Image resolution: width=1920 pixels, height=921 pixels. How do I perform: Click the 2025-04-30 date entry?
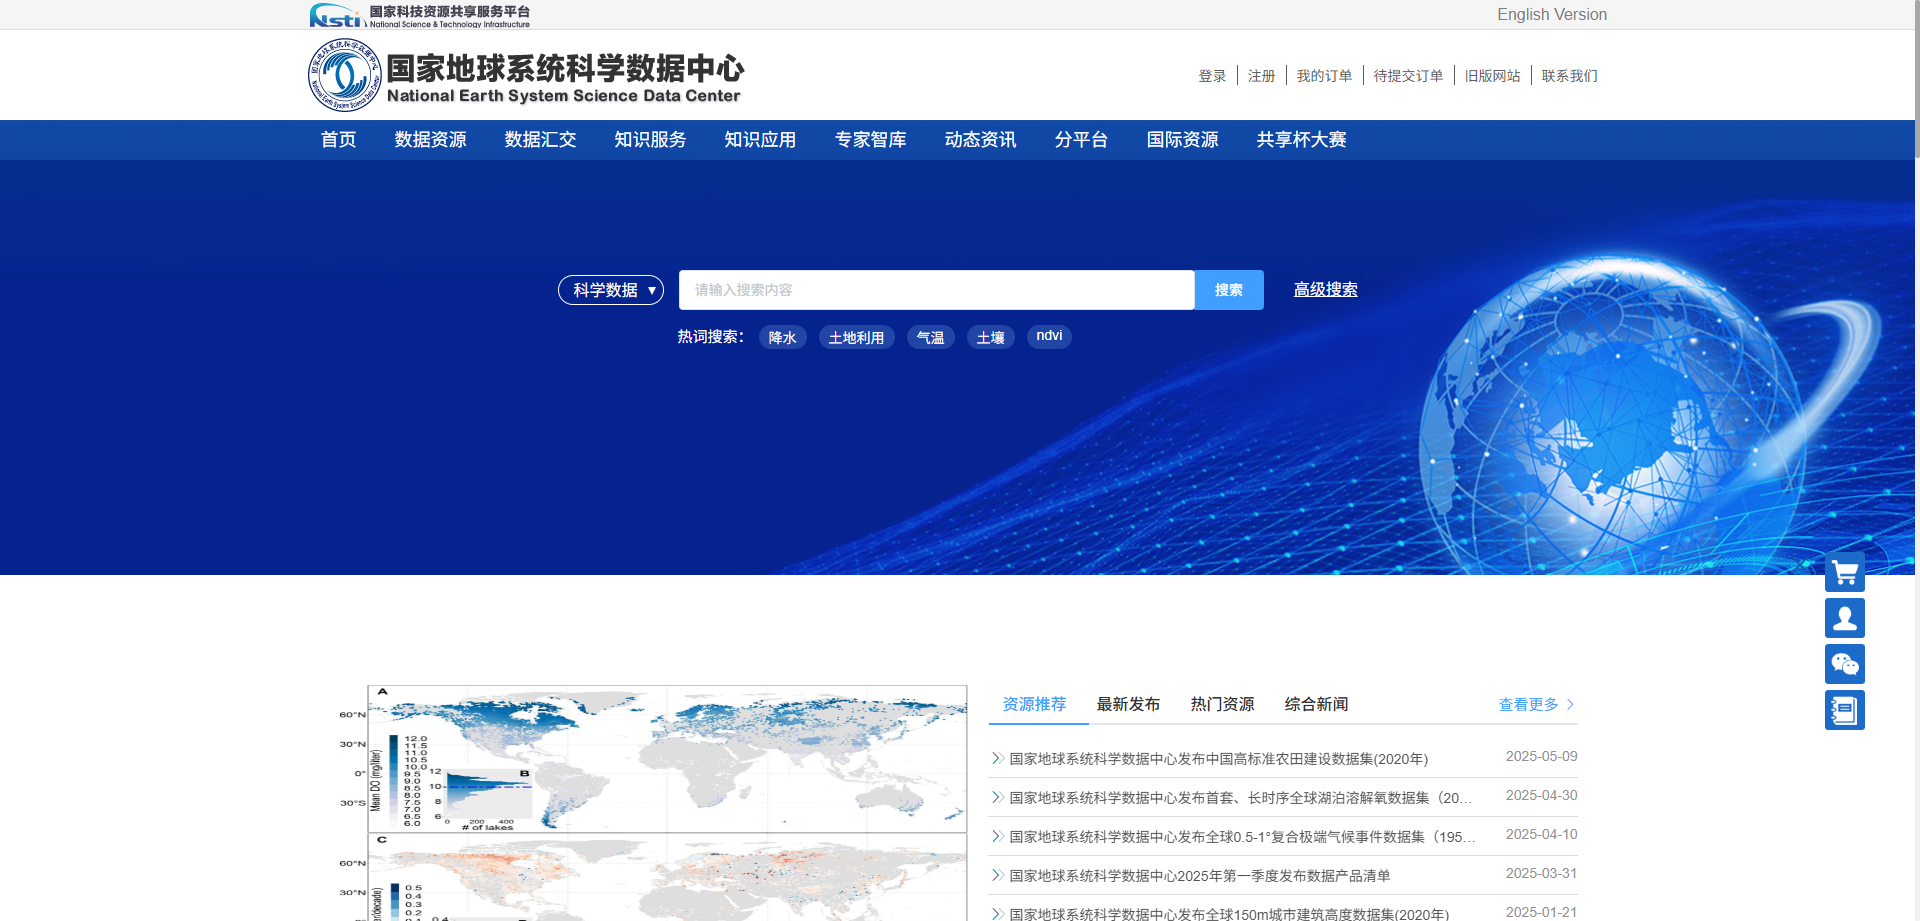click(1541, 796)
